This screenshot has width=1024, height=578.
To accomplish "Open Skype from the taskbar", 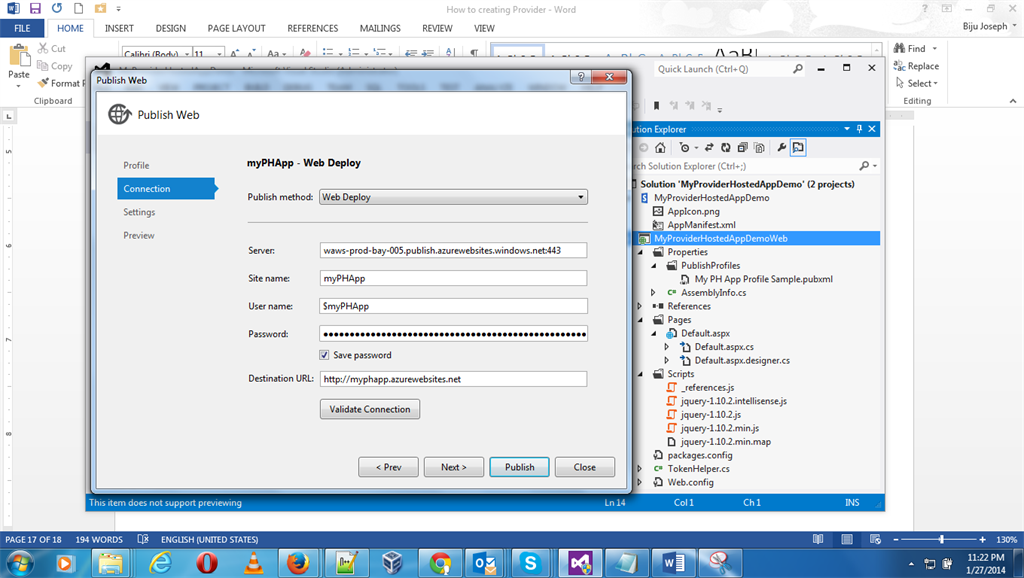I will click(x=530, y=562).
